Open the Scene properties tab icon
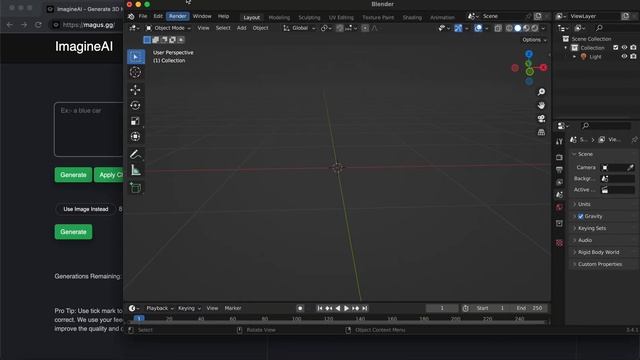The width and height of the screenshot is (640, 360). (559, 195)
